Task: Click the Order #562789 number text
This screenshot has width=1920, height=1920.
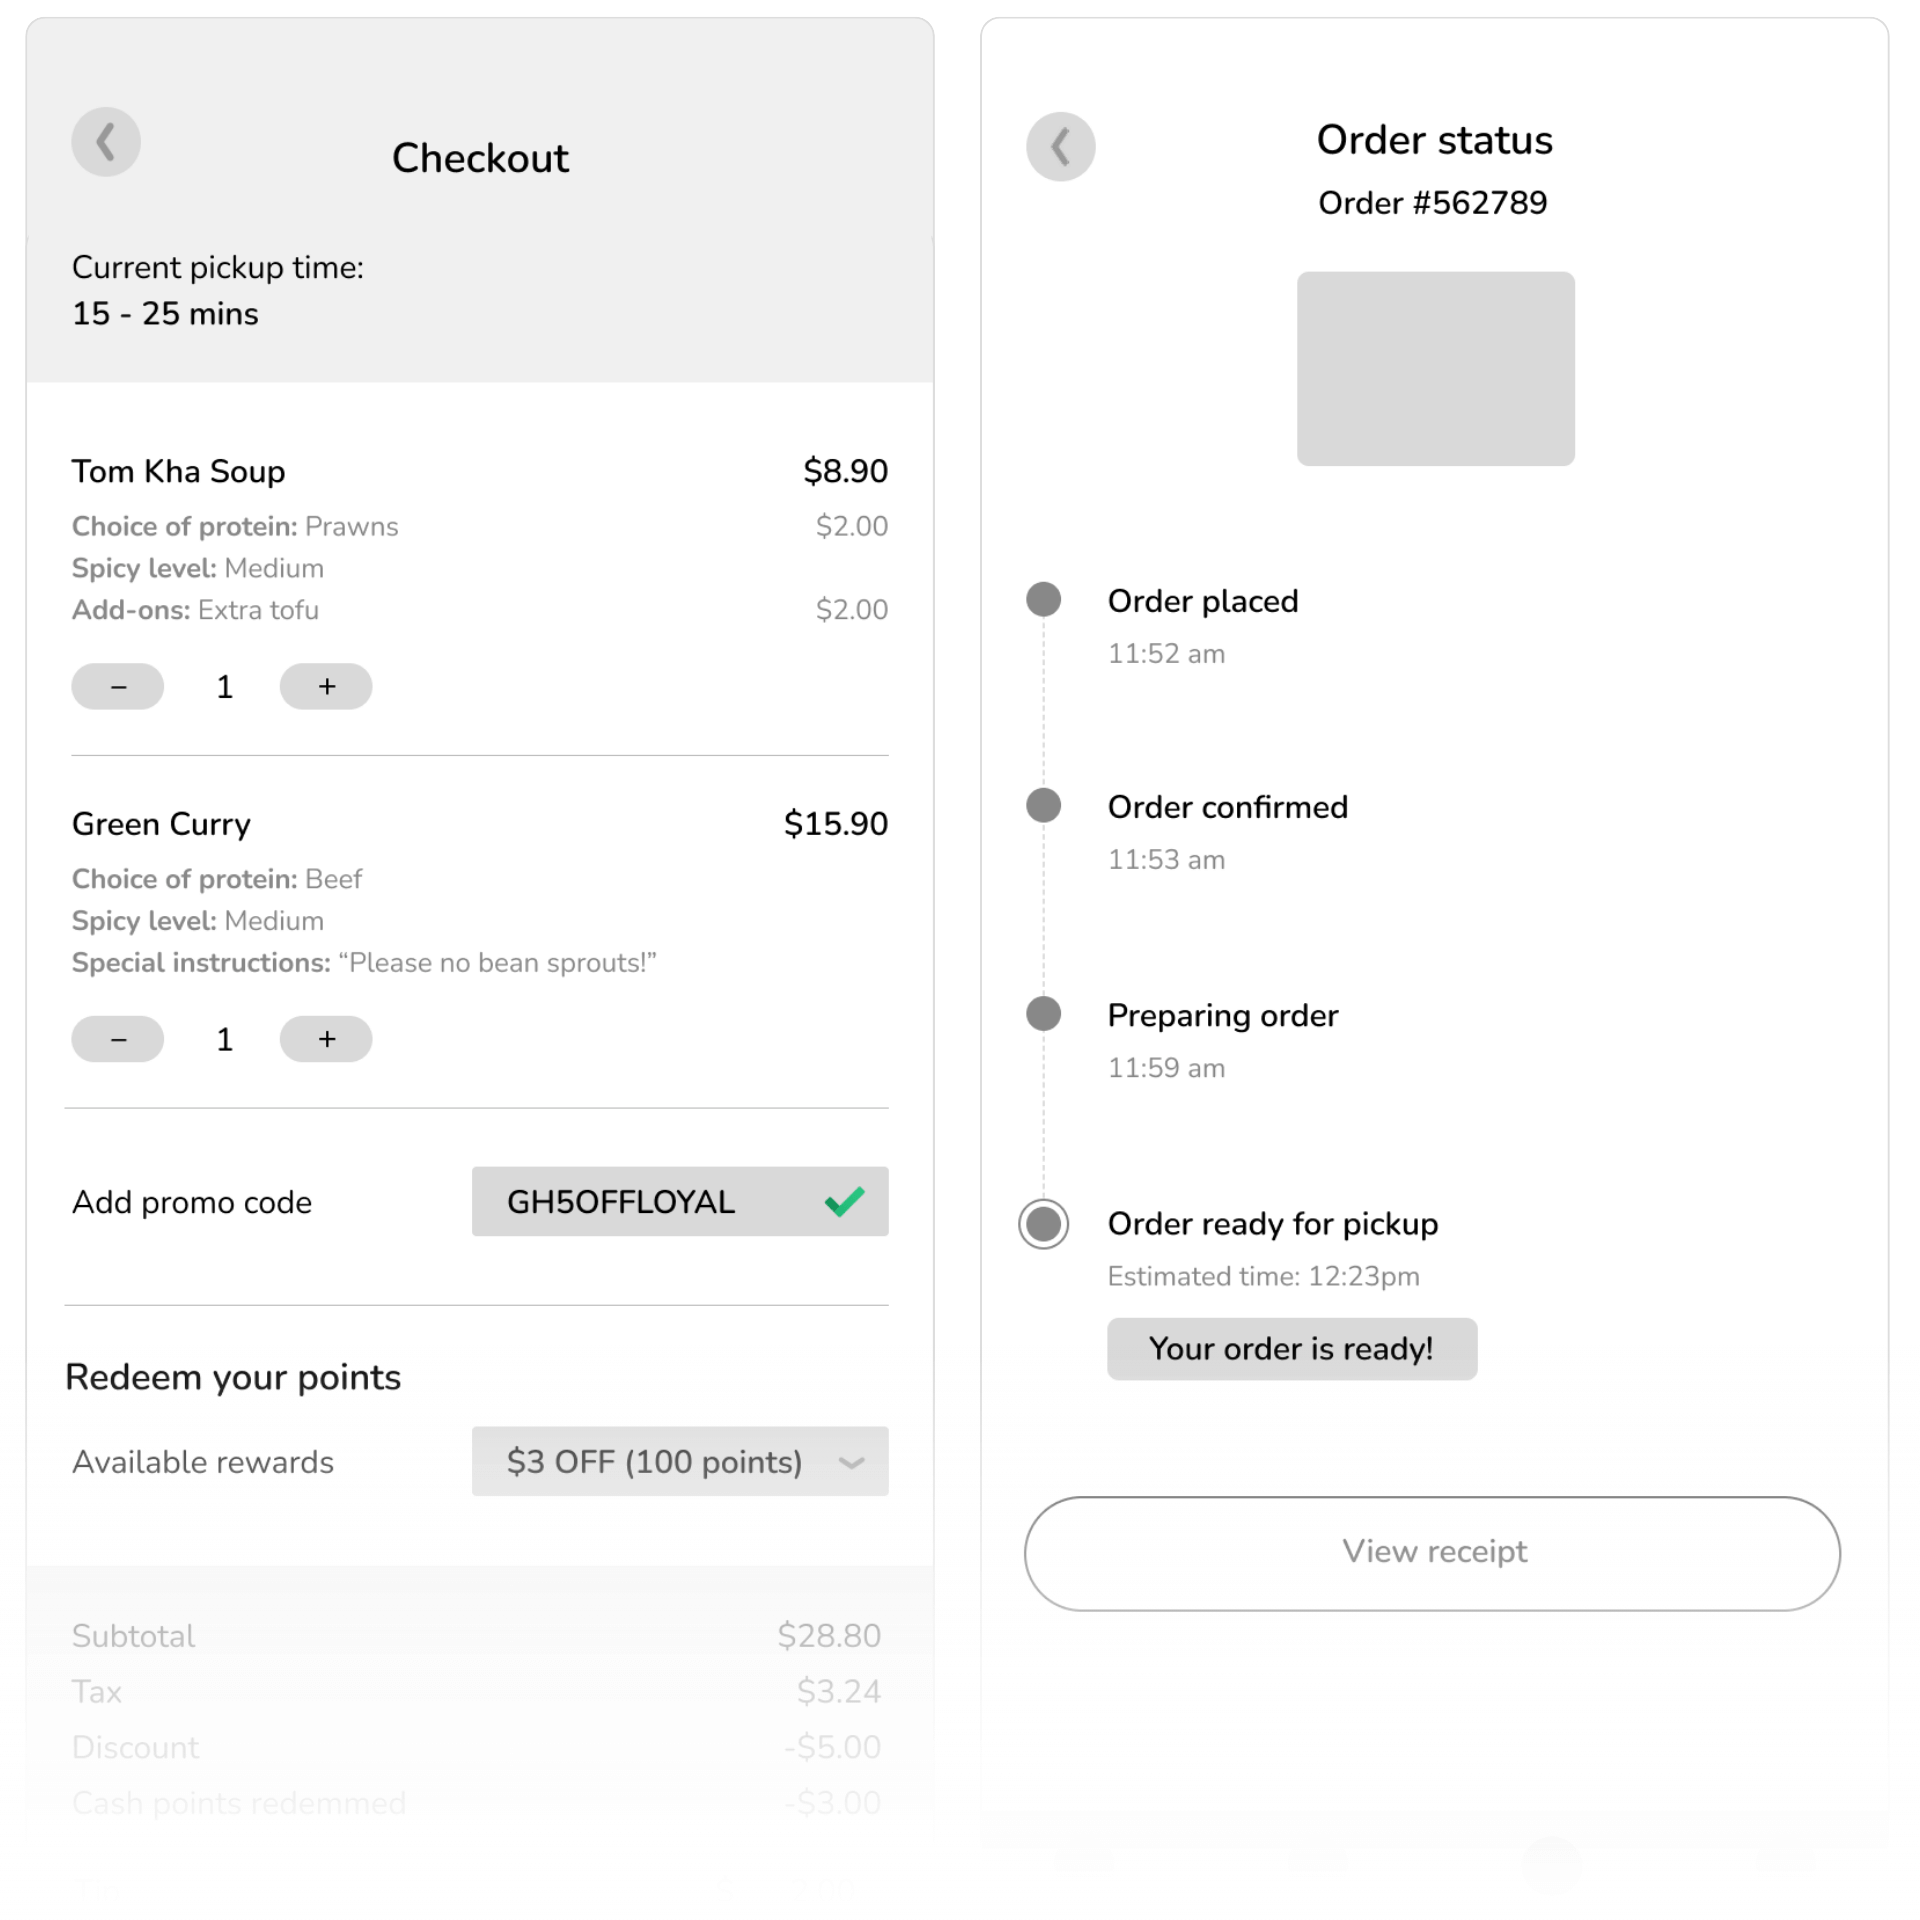Action: [x=1432, y=203]
